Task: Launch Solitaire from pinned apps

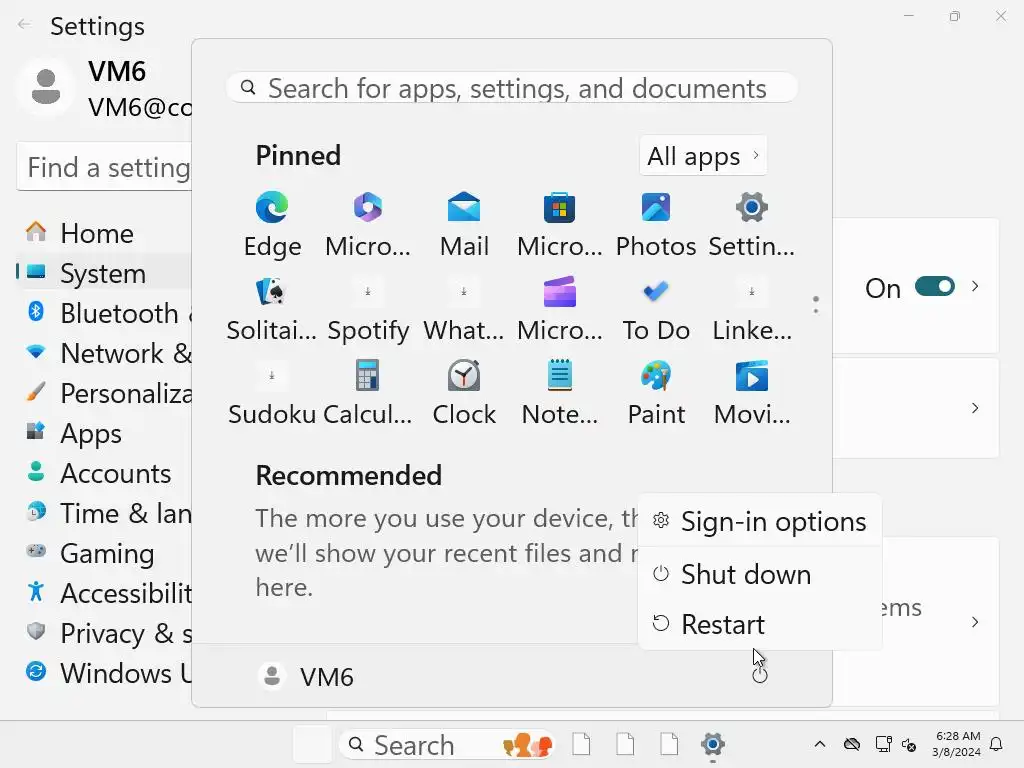Action: pyautogui.click(x=272, y=309)
